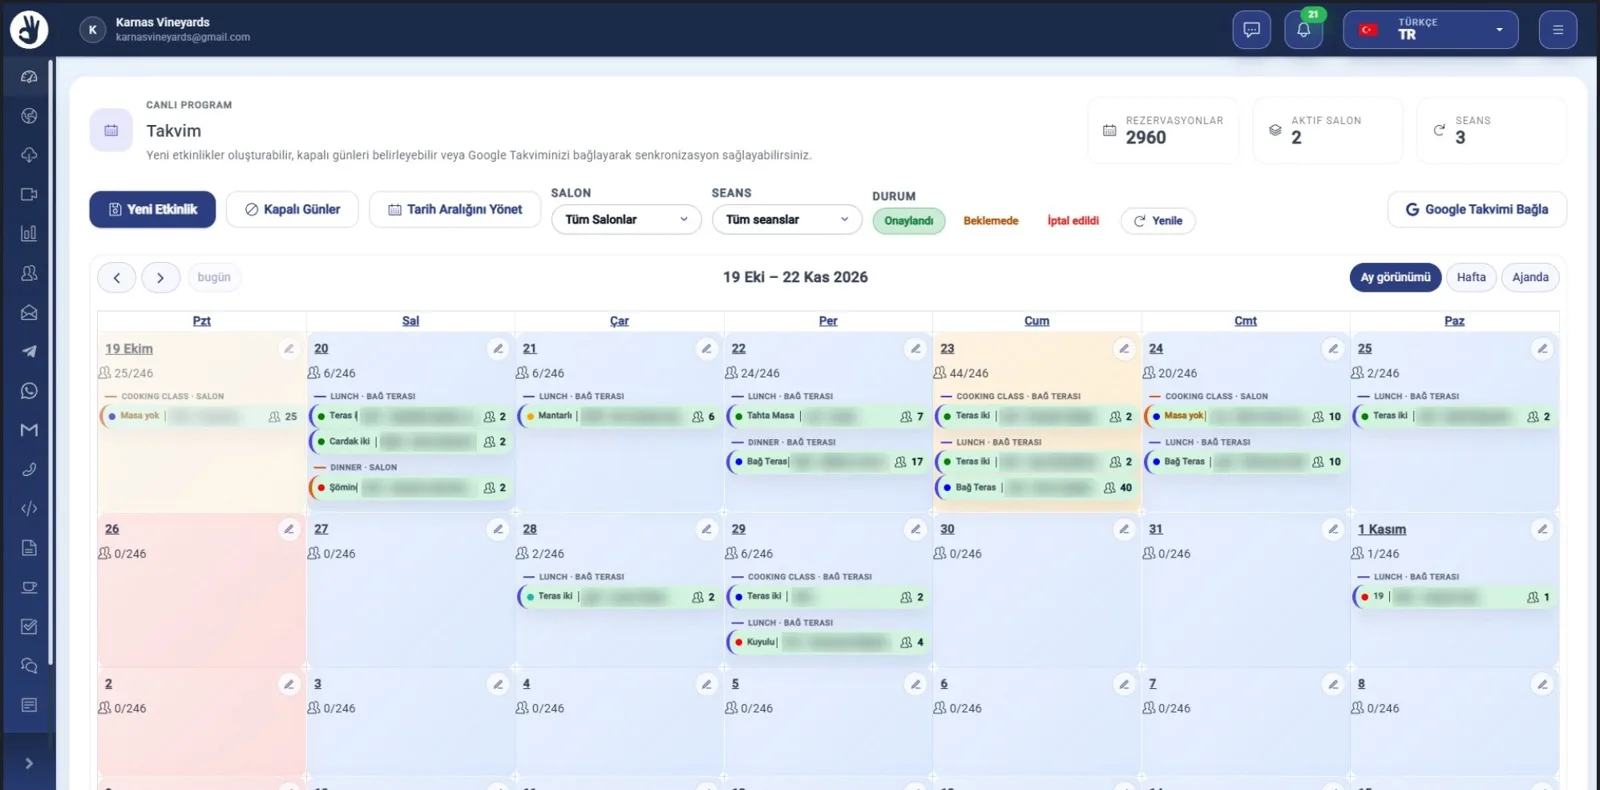Open the cloud download icon in sidebar
The image size is (1600, 790).
pos(29,155)
